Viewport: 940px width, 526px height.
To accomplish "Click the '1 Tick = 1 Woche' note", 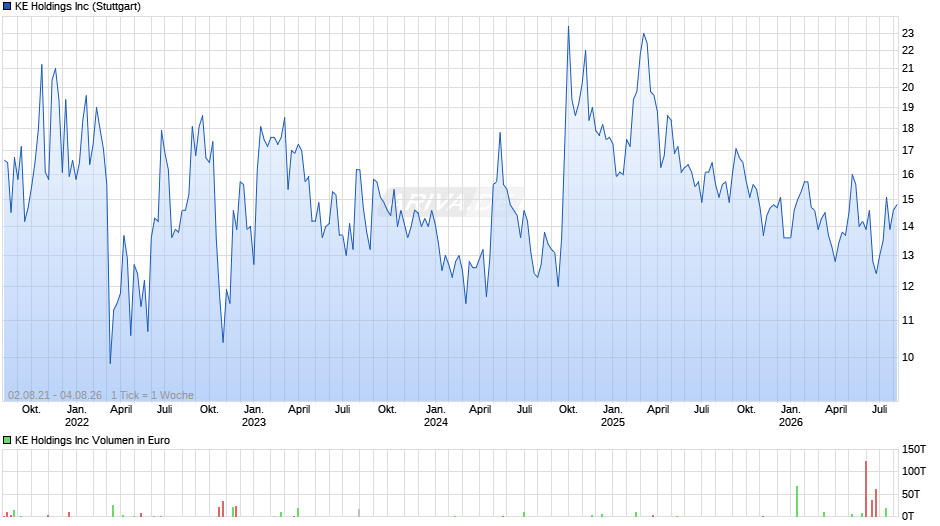I will (152, 395).
